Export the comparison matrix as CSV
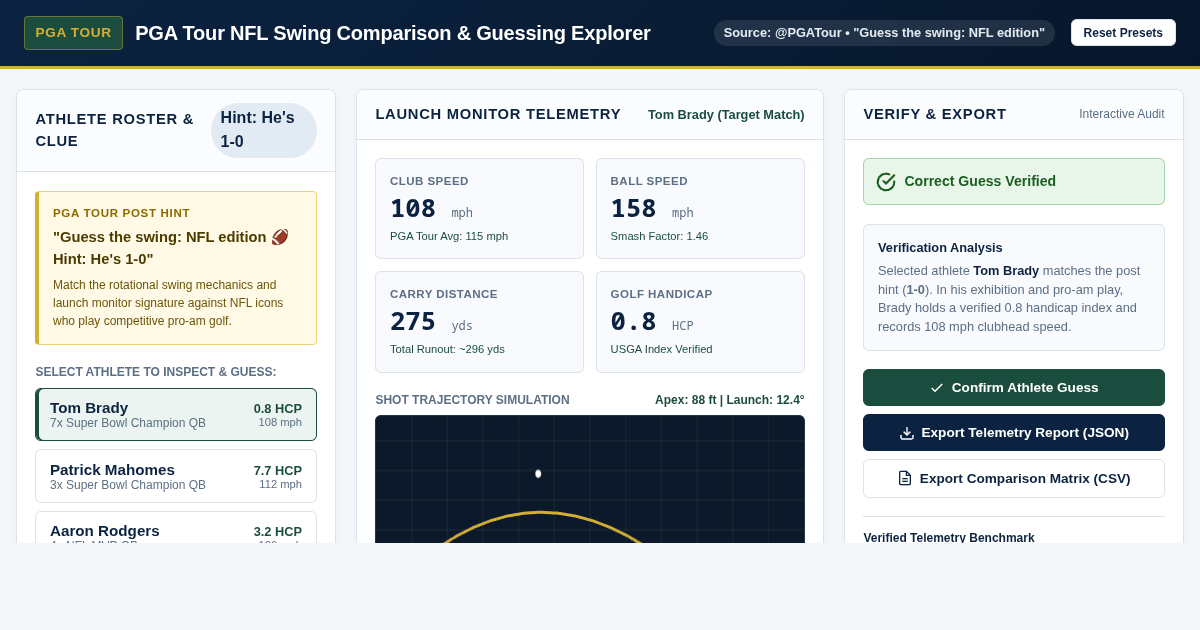This screenshot has width=1200, height=630. click(x=1014, y=478)
